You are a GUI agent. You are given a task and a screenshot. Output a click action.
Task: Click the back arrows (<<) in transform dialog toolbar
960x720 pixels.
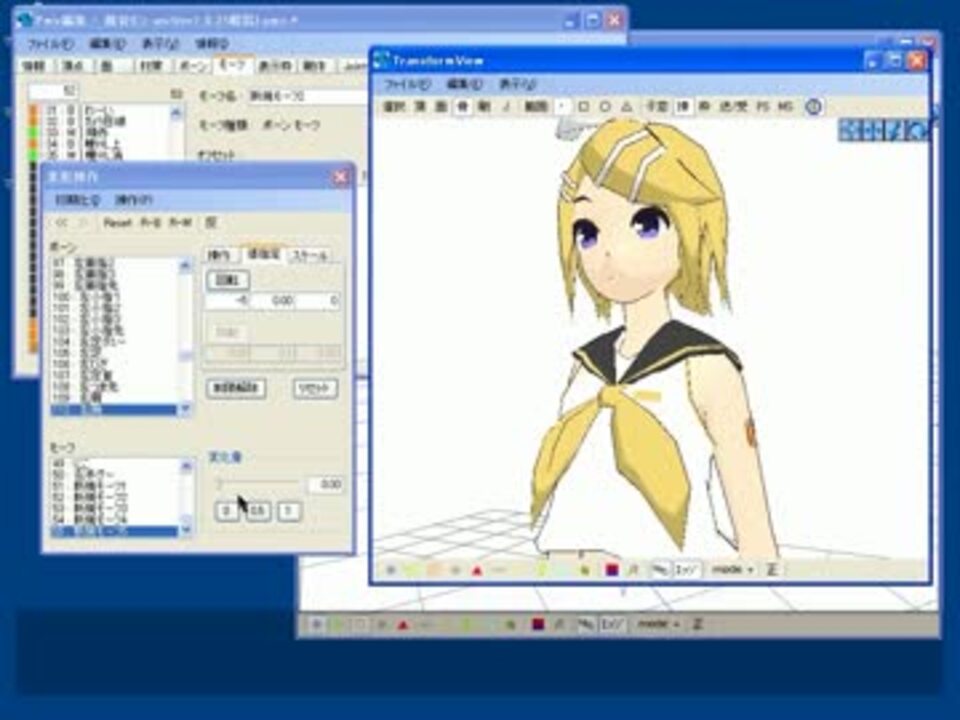pyautogui.click(x=61, y=222)
